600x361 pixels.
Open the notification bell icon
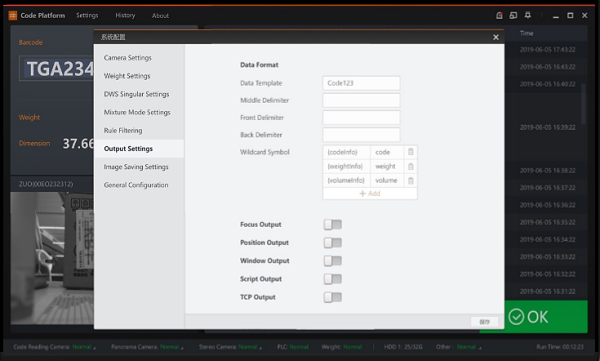(x=528, y=15)
